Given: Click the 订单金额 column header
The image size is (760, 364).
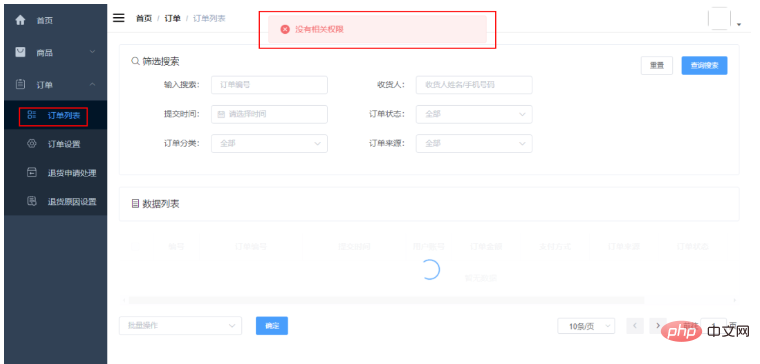Looking at the screenshot, I should pyautogui.click(x=486, y=247).
